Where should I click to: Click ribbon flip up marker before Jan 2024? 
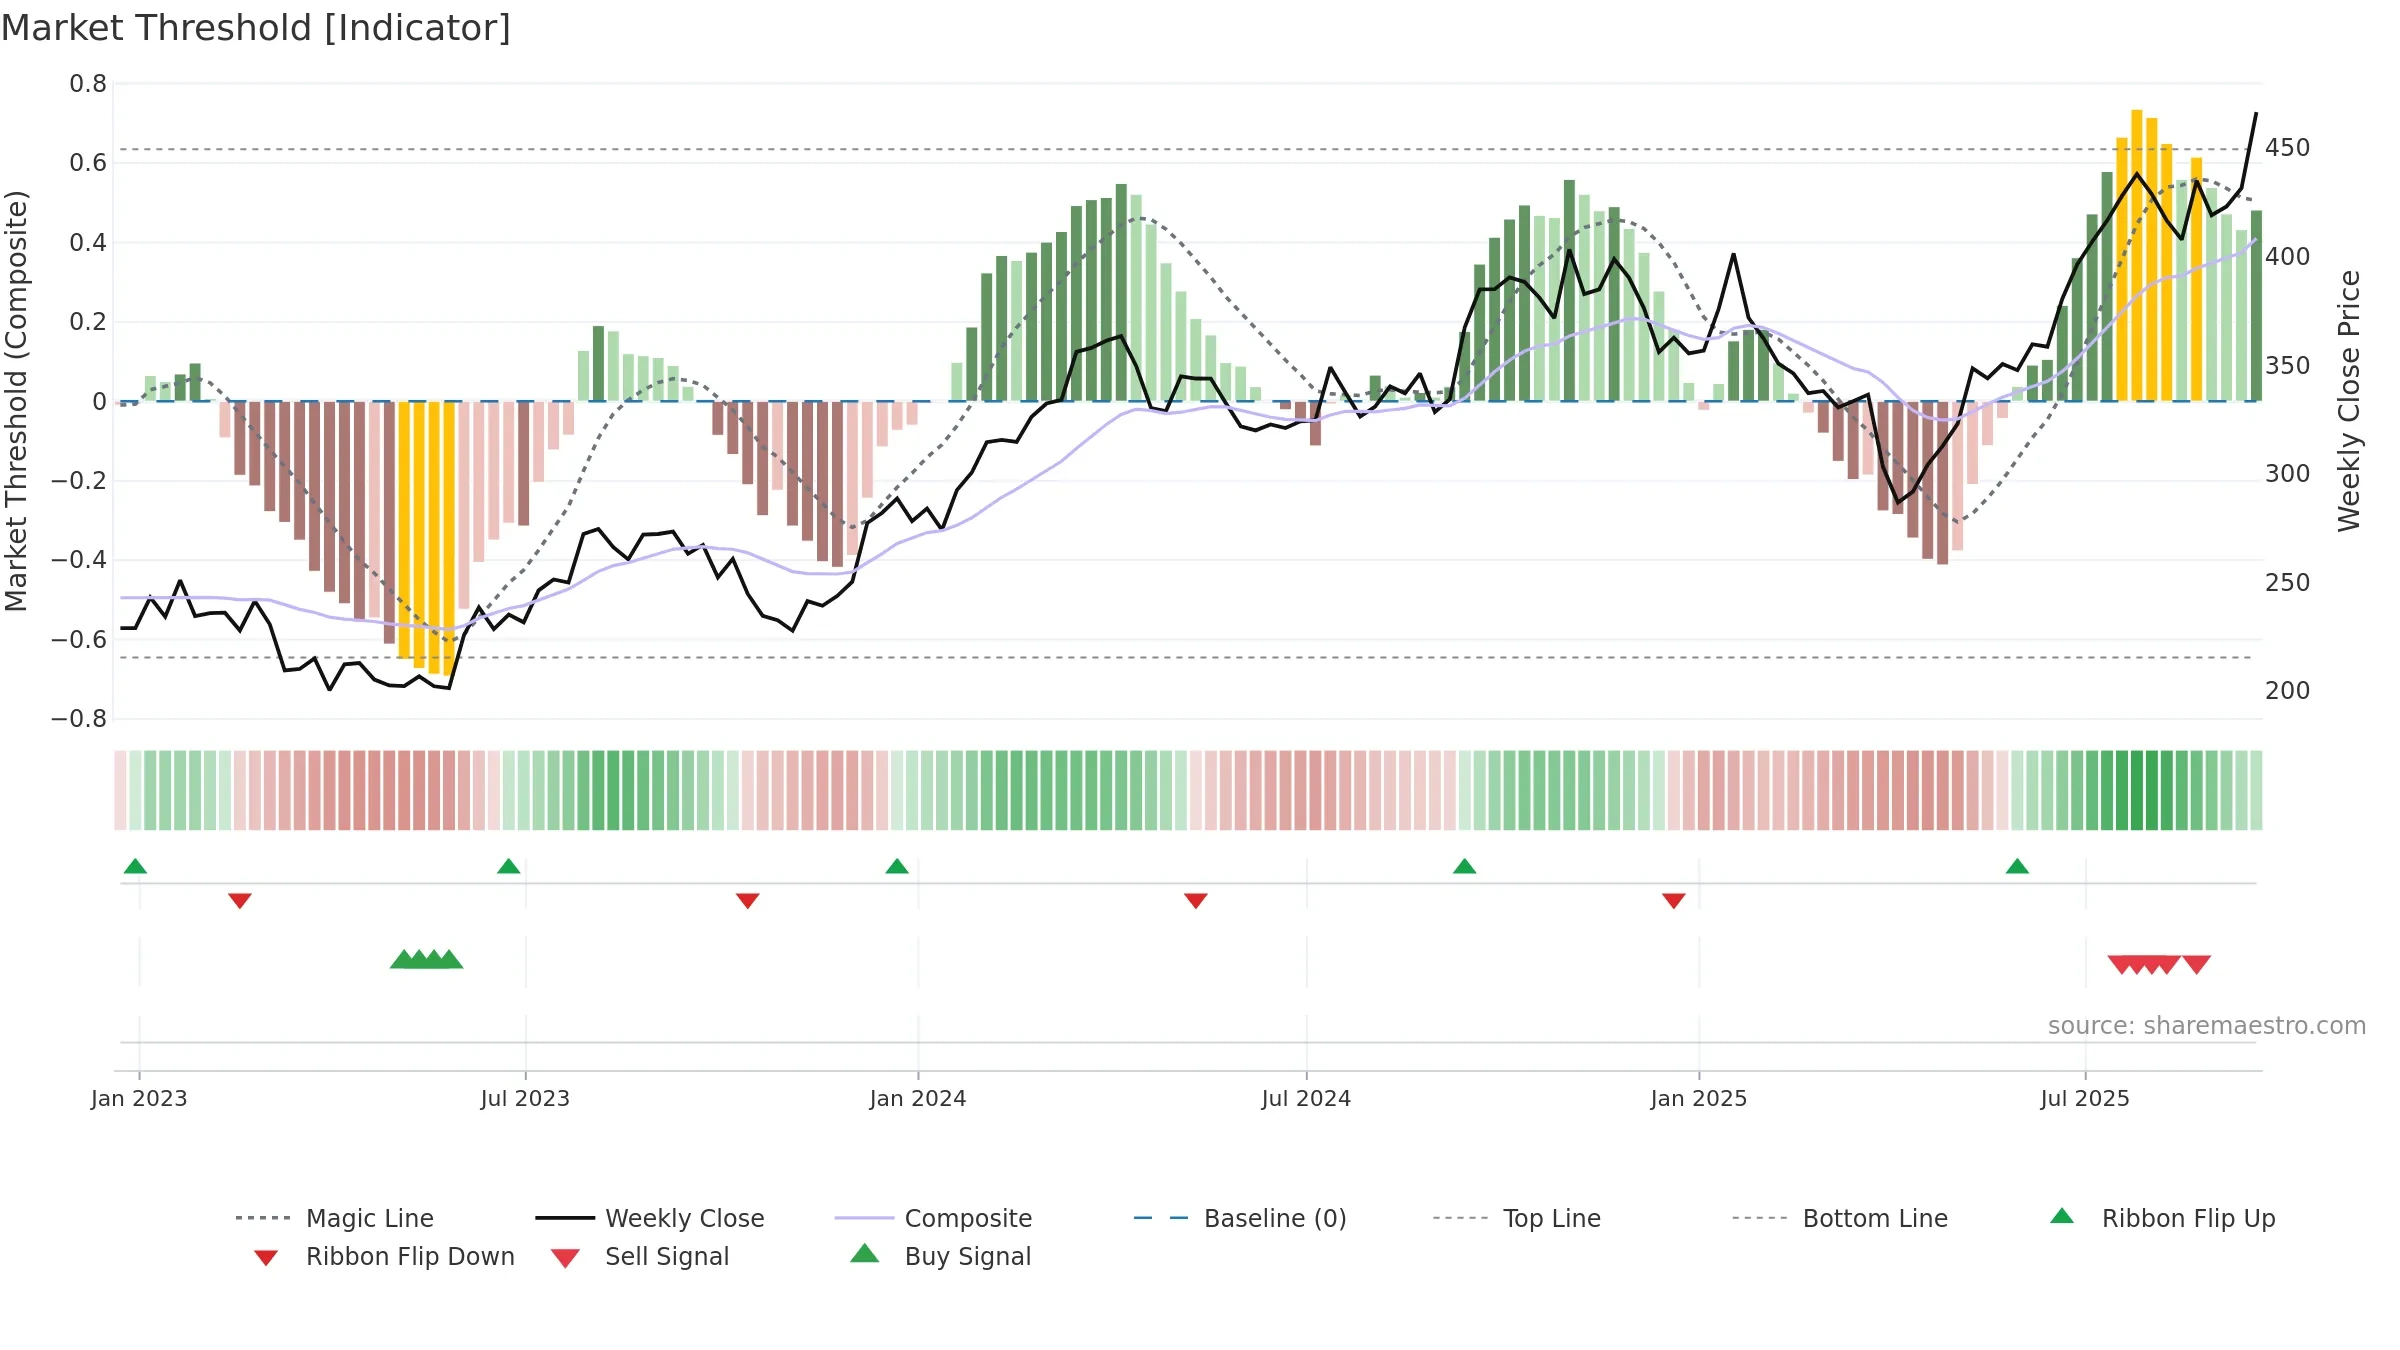897,866
